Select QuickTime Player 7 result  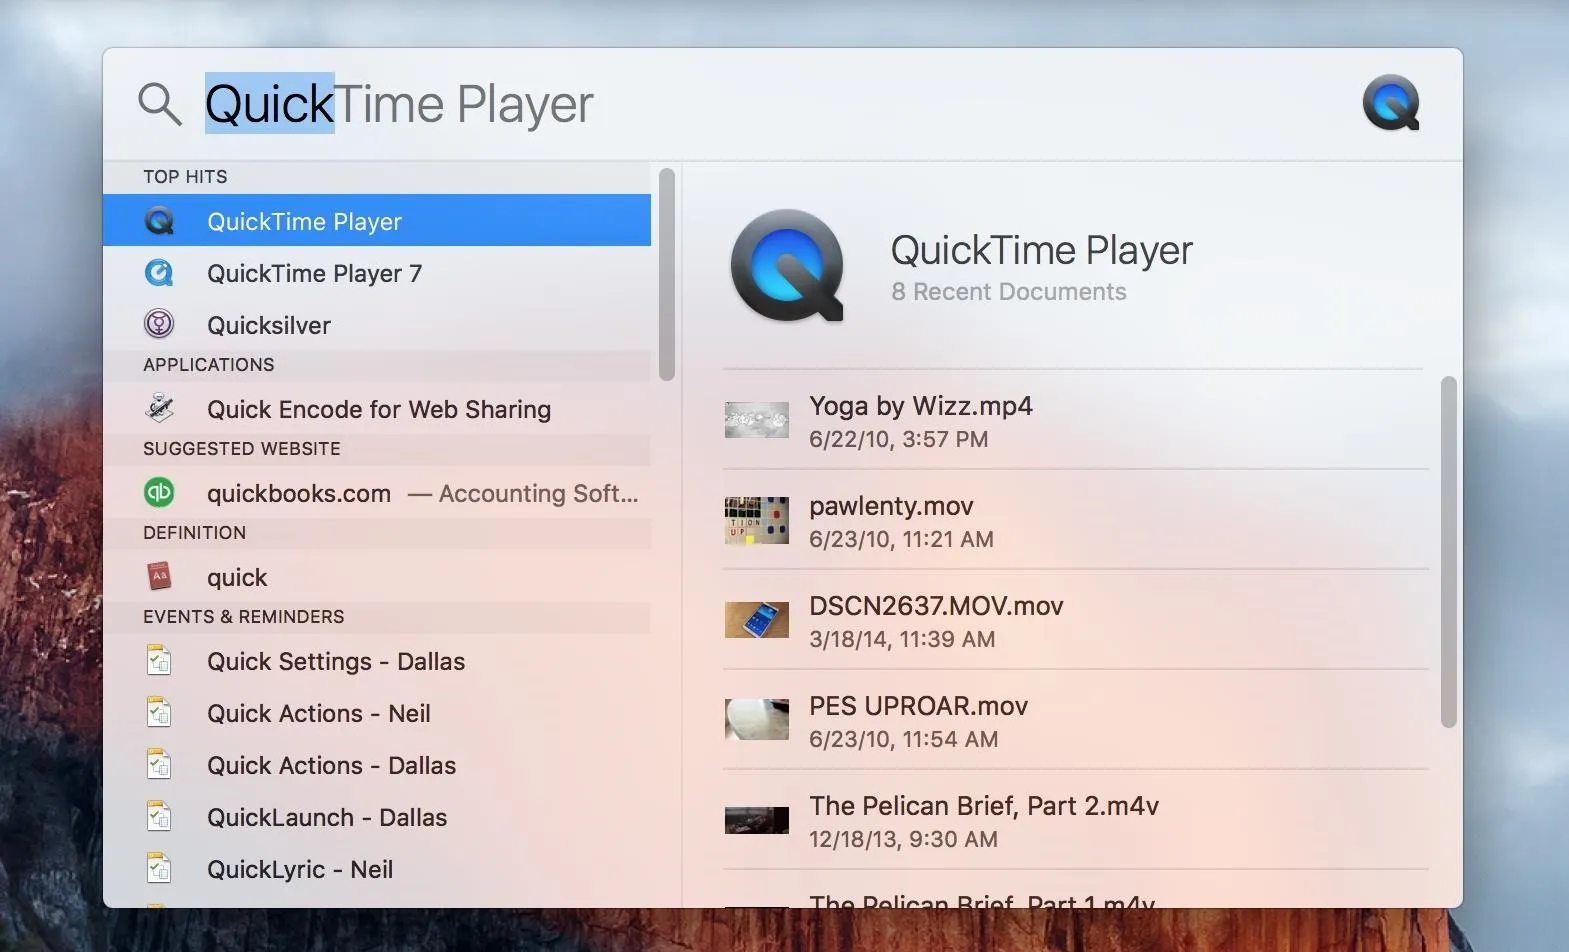click(377, 273)
